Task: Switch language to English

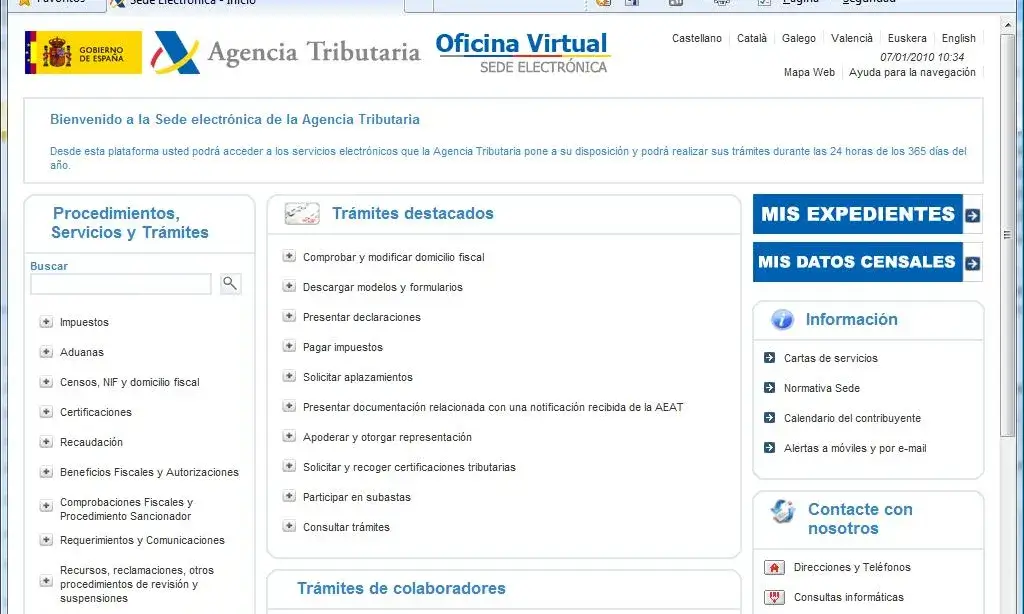Action: click(959, 39)
